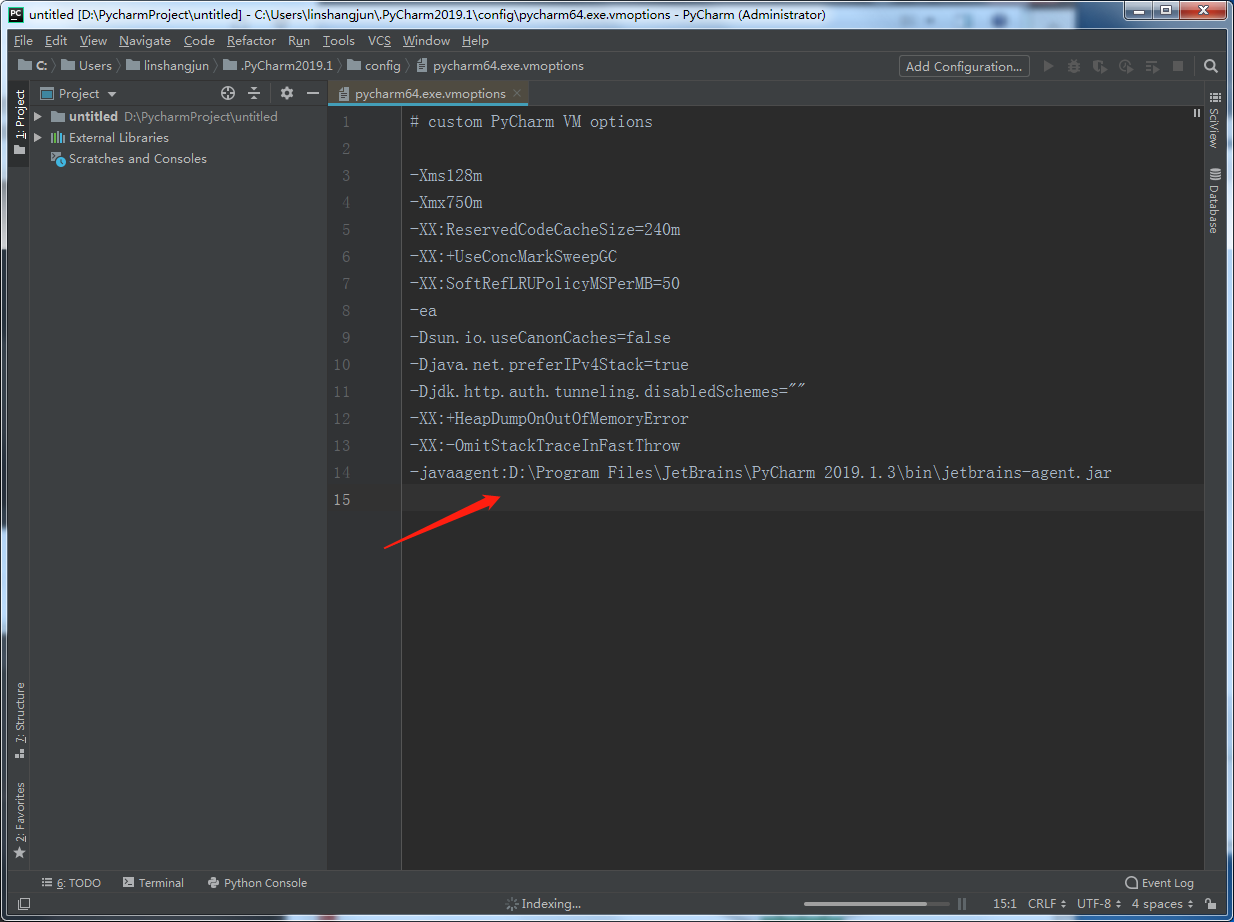Image resolution: width=1234 pixels, height=922 pixels.
Task: Open the Help menu
Action: [475, 41]
